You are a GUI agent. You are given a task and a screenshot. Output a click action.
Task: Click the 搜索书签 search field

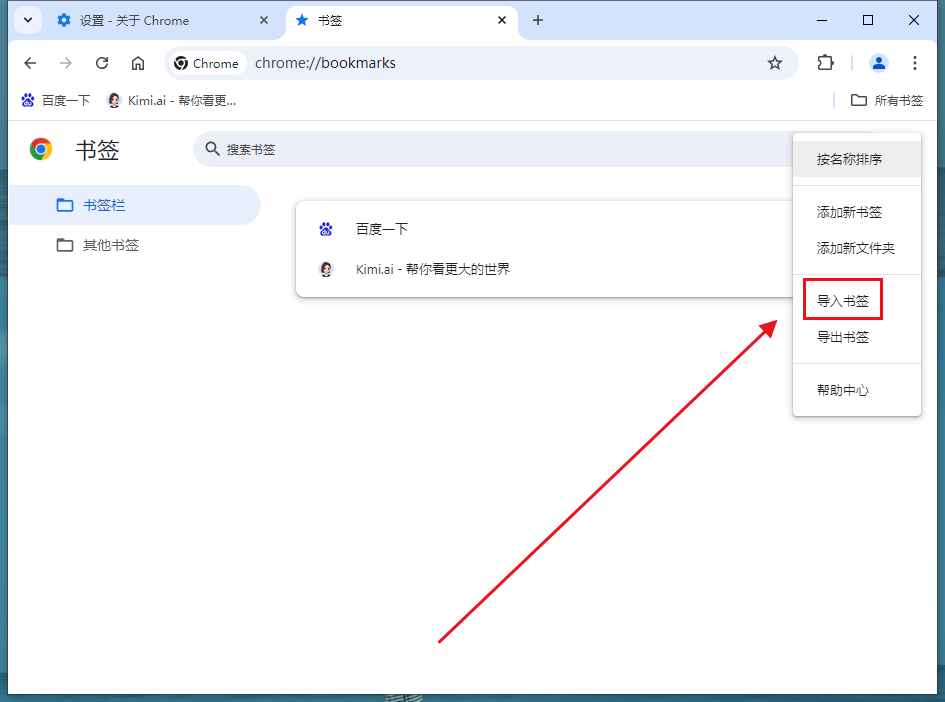tap(494, 149)
